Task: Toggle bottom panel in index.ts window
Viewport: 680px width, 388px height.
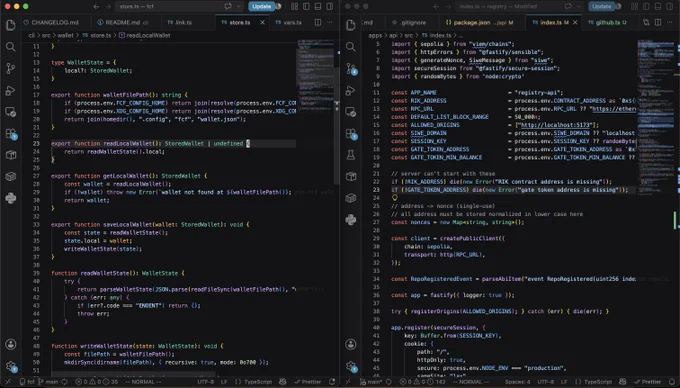Action: click(658, 7)
